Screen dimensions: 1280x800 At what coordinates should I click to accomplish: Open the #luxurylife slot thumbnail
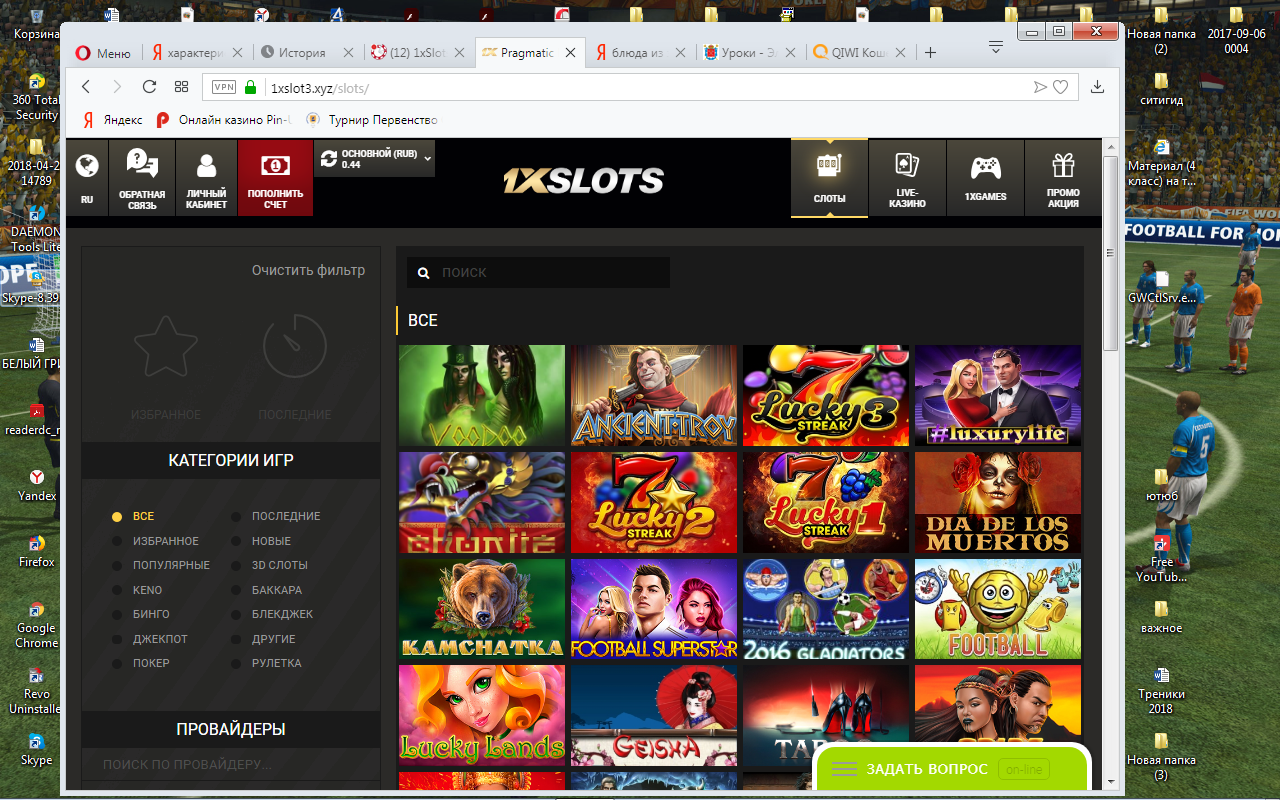[998, 395]
